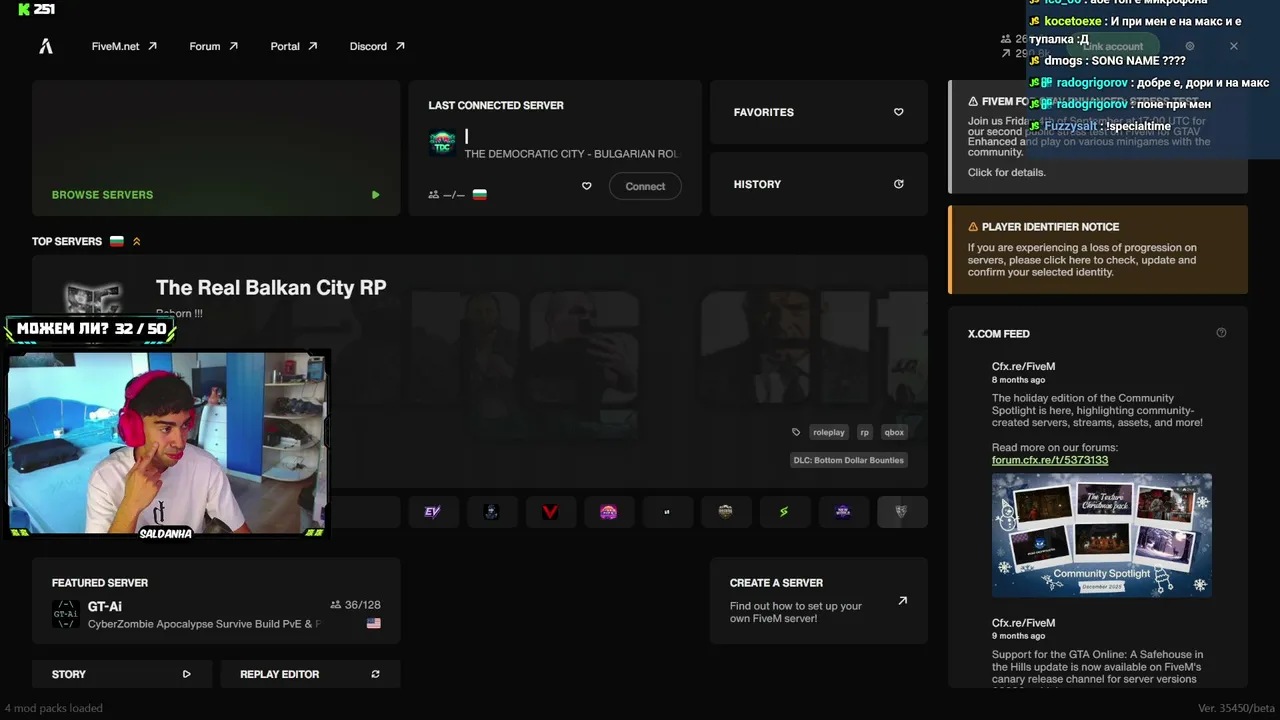
Task: Select the rp tag
Action: pos(865,432)
